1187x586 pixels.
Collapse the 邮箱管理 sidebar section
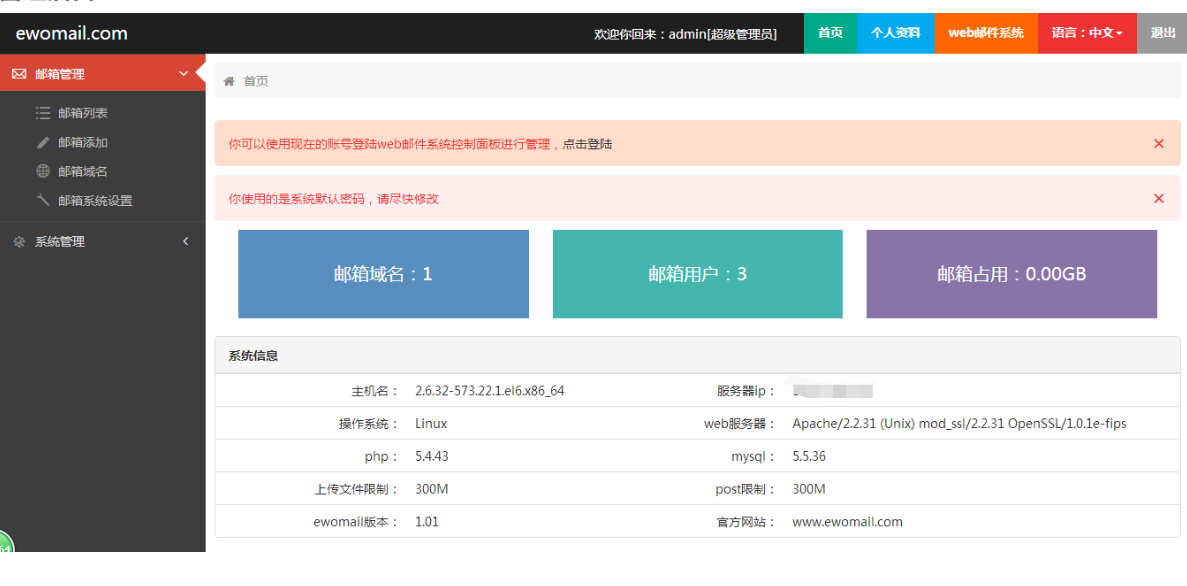pos(184,74)
